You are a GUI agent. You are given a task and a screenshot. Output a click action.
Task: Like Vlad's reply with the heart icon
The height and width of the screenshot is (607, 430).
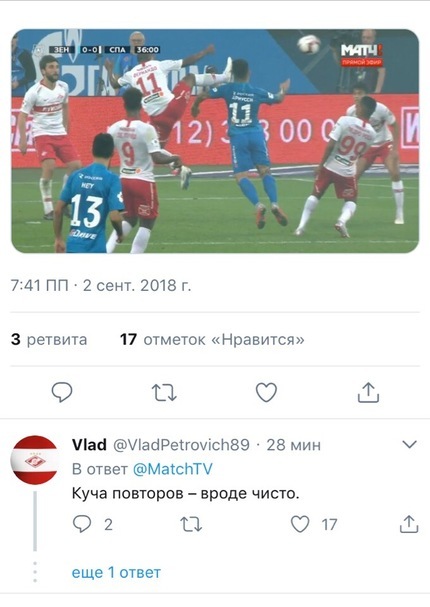(300, 524)
